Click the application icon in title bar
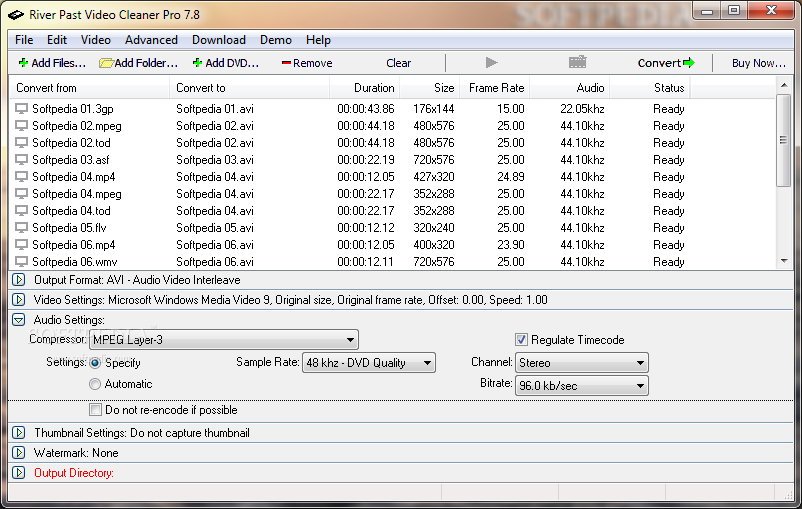Image resolution: width=802 pixels, height=509 pixels. [16, 14]
